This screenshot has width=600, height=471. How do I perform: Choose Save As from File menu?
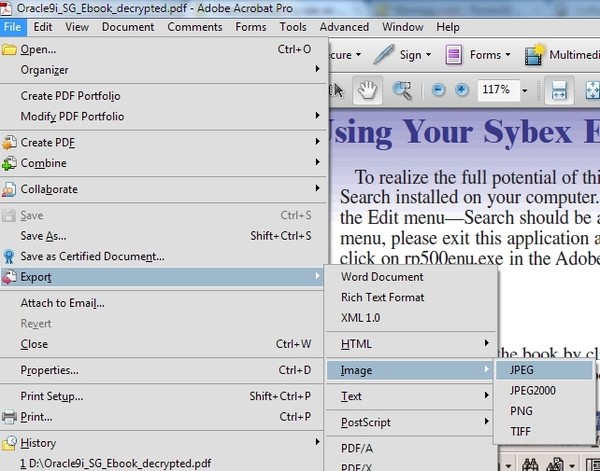coord(163,236)
